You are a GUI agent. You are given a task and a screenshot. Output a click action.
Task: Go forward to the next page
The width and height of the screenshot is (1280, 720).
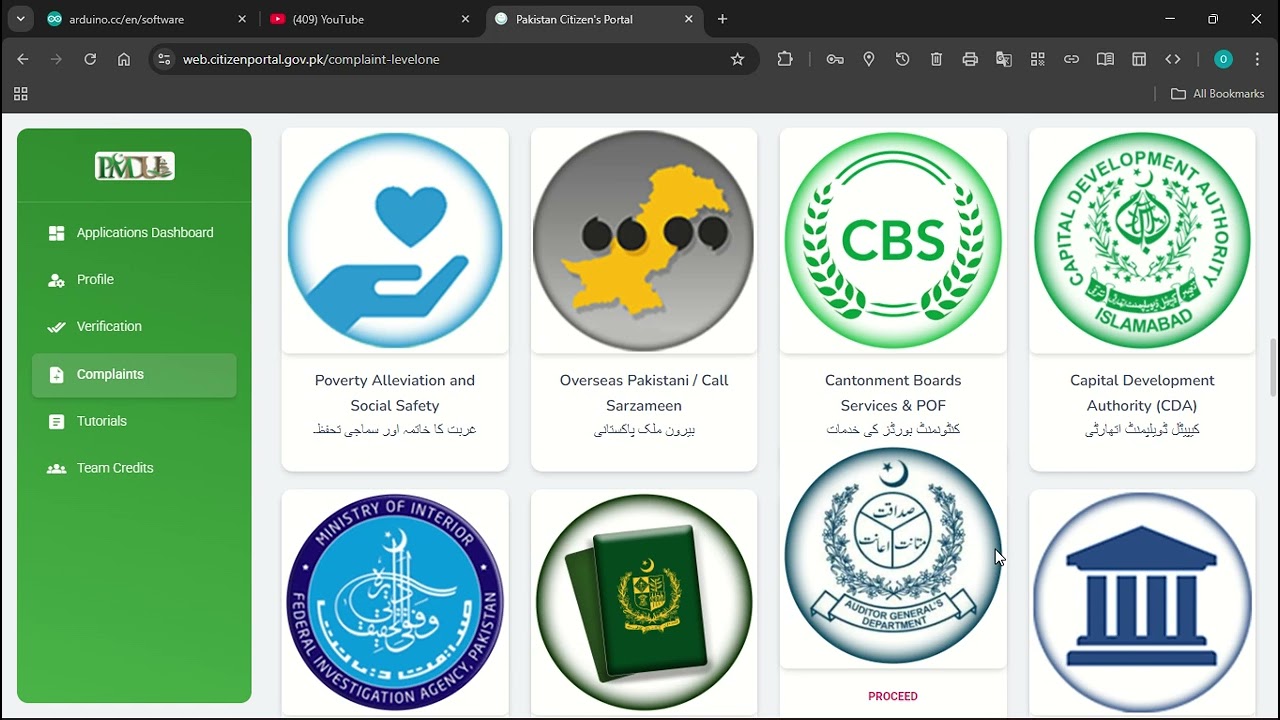(56, 59)
